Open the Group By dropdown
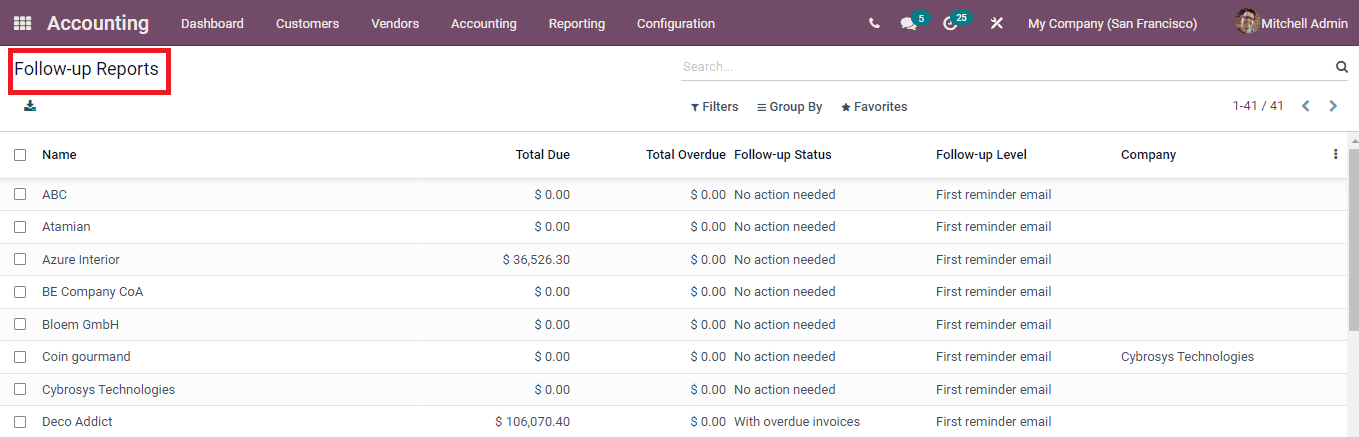The width and height of the screenshot is (1359, 437). click(790, 107)
